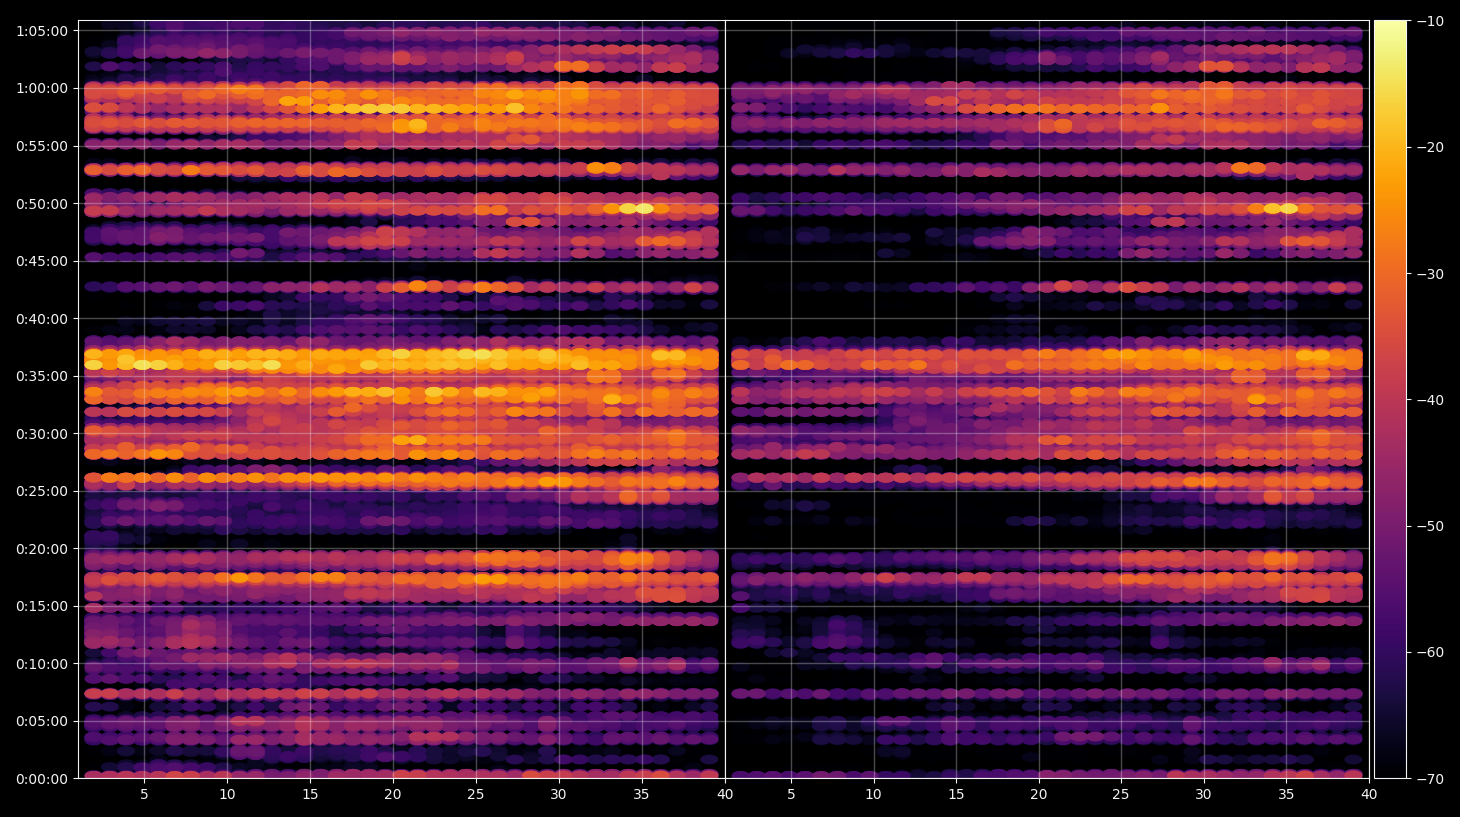Select the 0:55:00 time axis label
This screenshot has width=1460, height=817.
point(42,146)
